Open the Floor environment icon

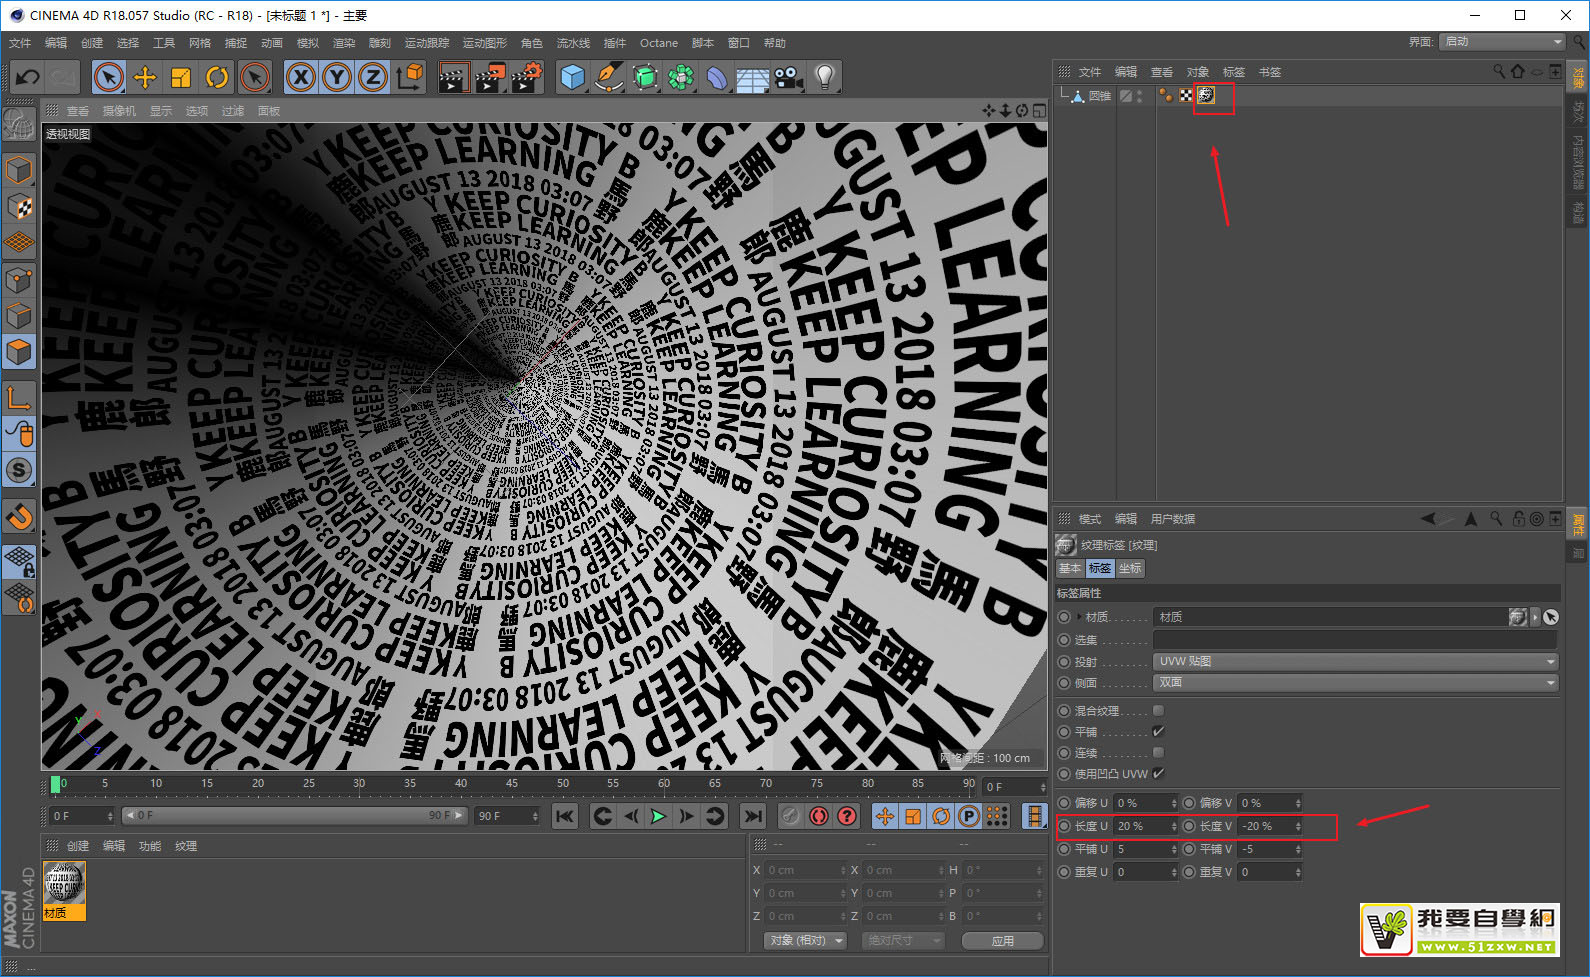click(x=753, y=77)
